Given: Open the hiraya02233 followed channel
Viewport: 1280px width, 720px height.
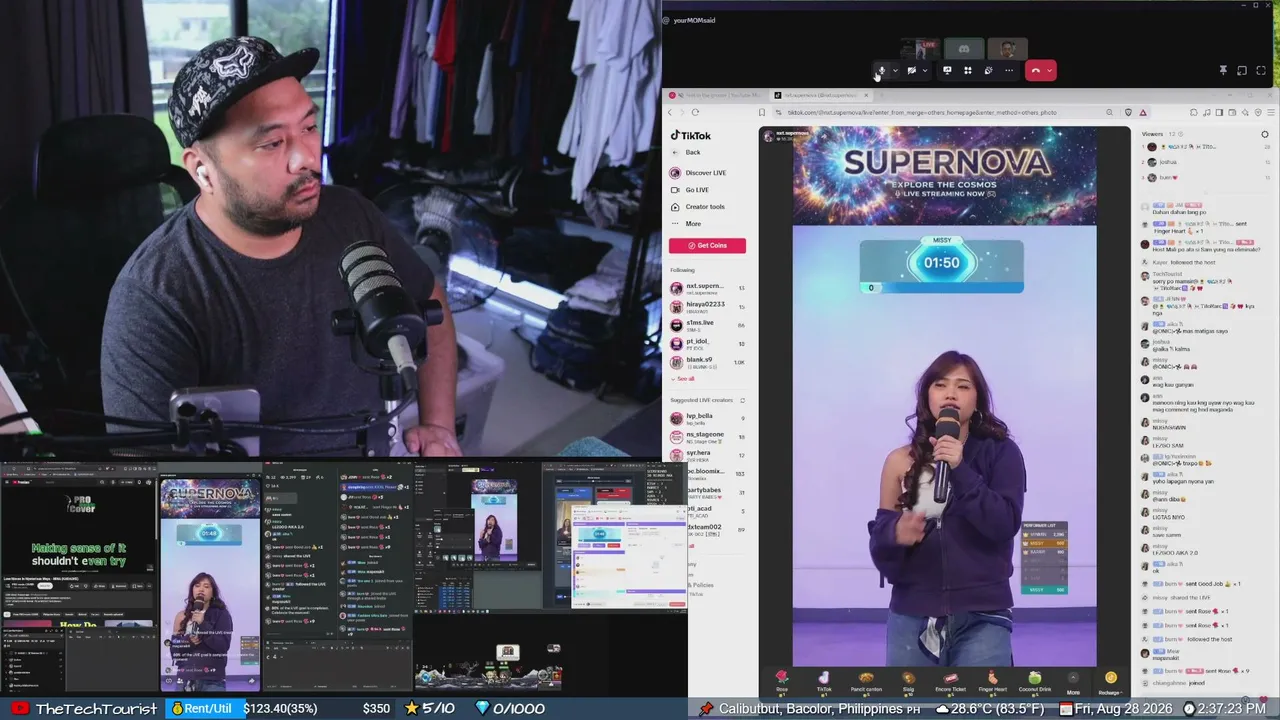Looking at the screenshot, I should pyautogui.click(x=708, y=306).
